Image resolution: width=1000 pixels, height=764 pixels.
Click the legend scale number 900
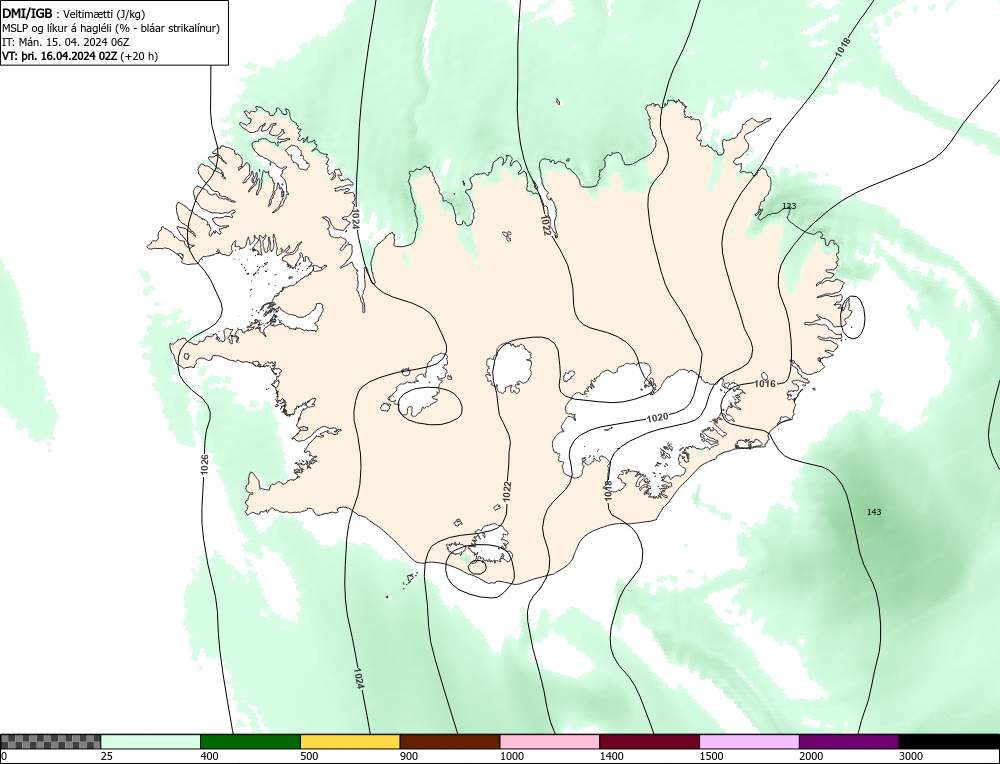point(408,756)
